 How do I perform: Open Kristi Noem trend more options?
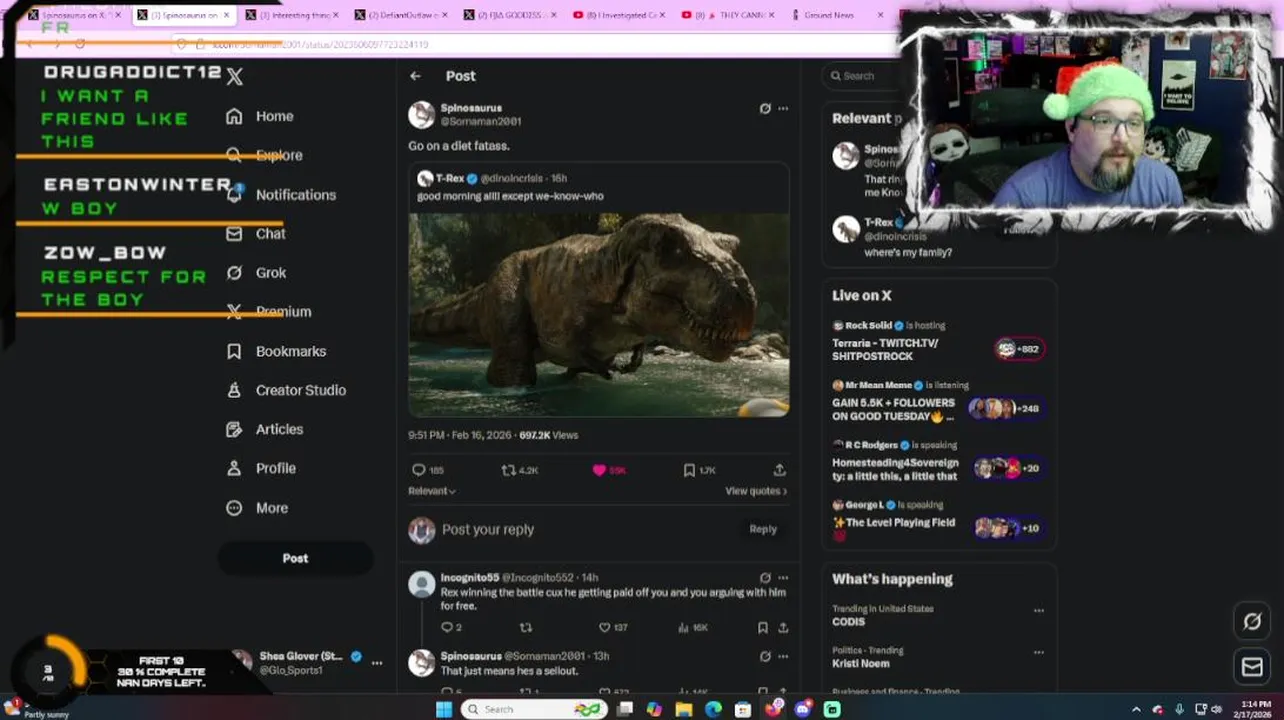click(x=1039, y=652)
